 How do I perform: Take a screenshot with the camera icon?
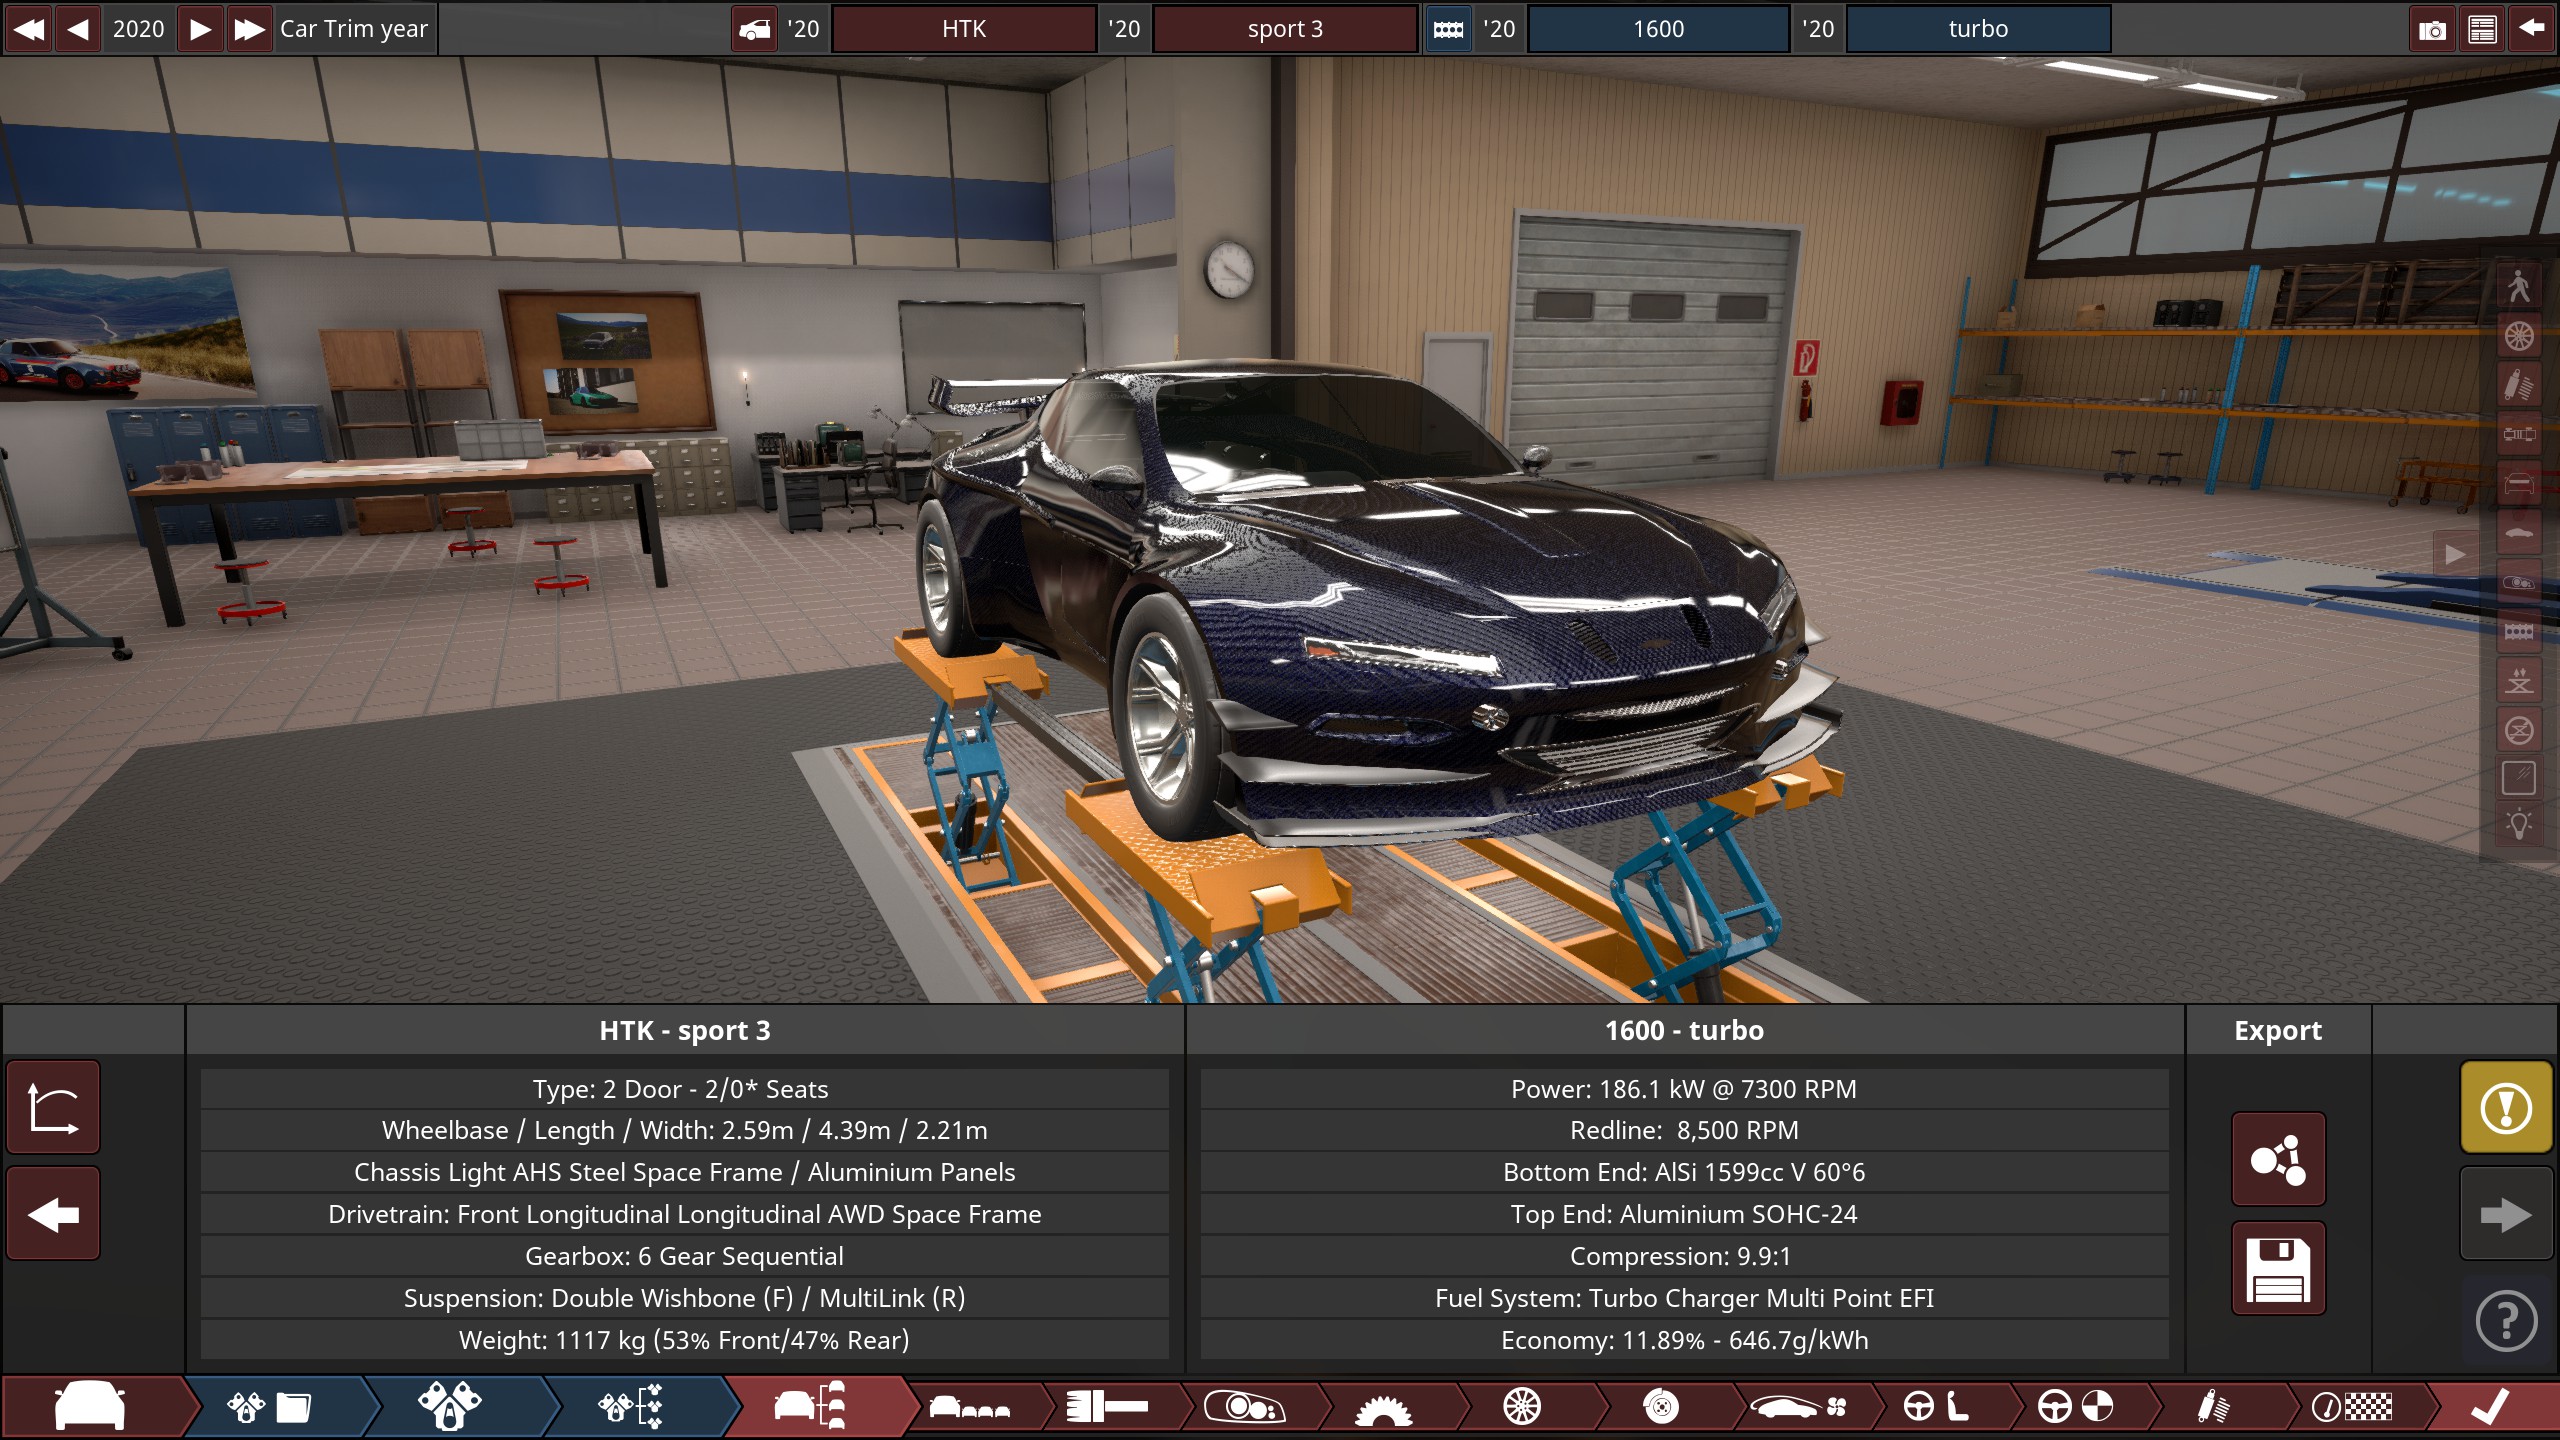point(2432,29)
